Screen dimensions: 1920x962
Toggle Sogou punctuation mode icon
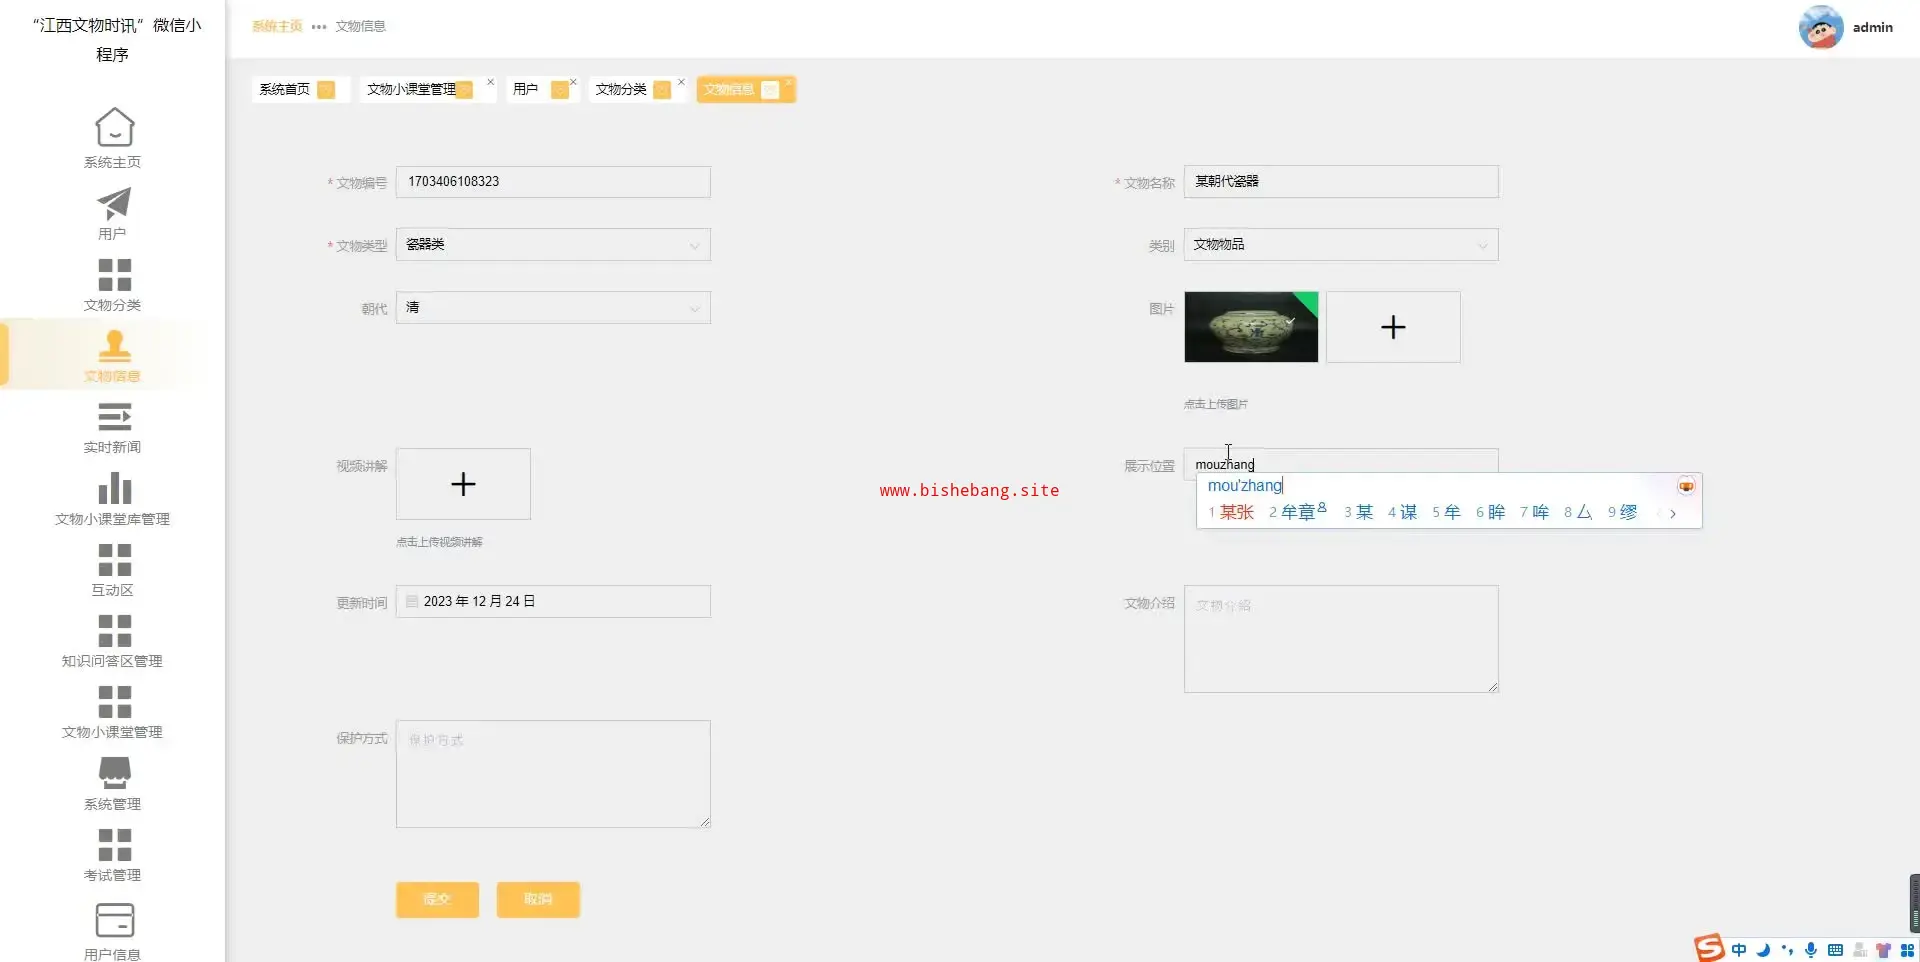pyautogui.click(x=1787, y=950)
